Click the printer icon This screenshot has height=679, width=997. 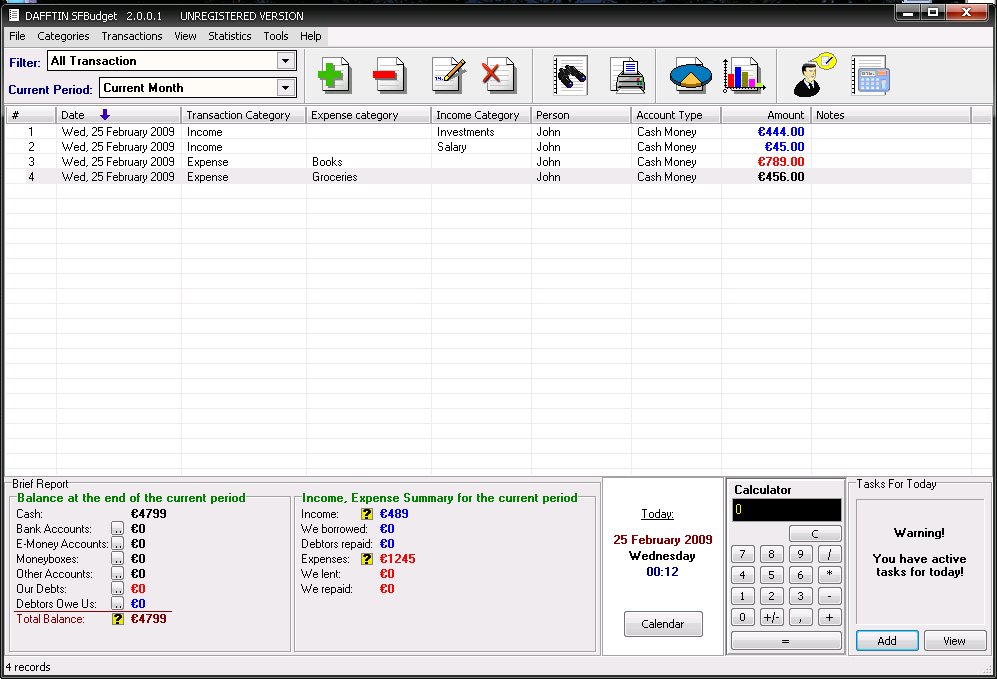click(627, 76)
